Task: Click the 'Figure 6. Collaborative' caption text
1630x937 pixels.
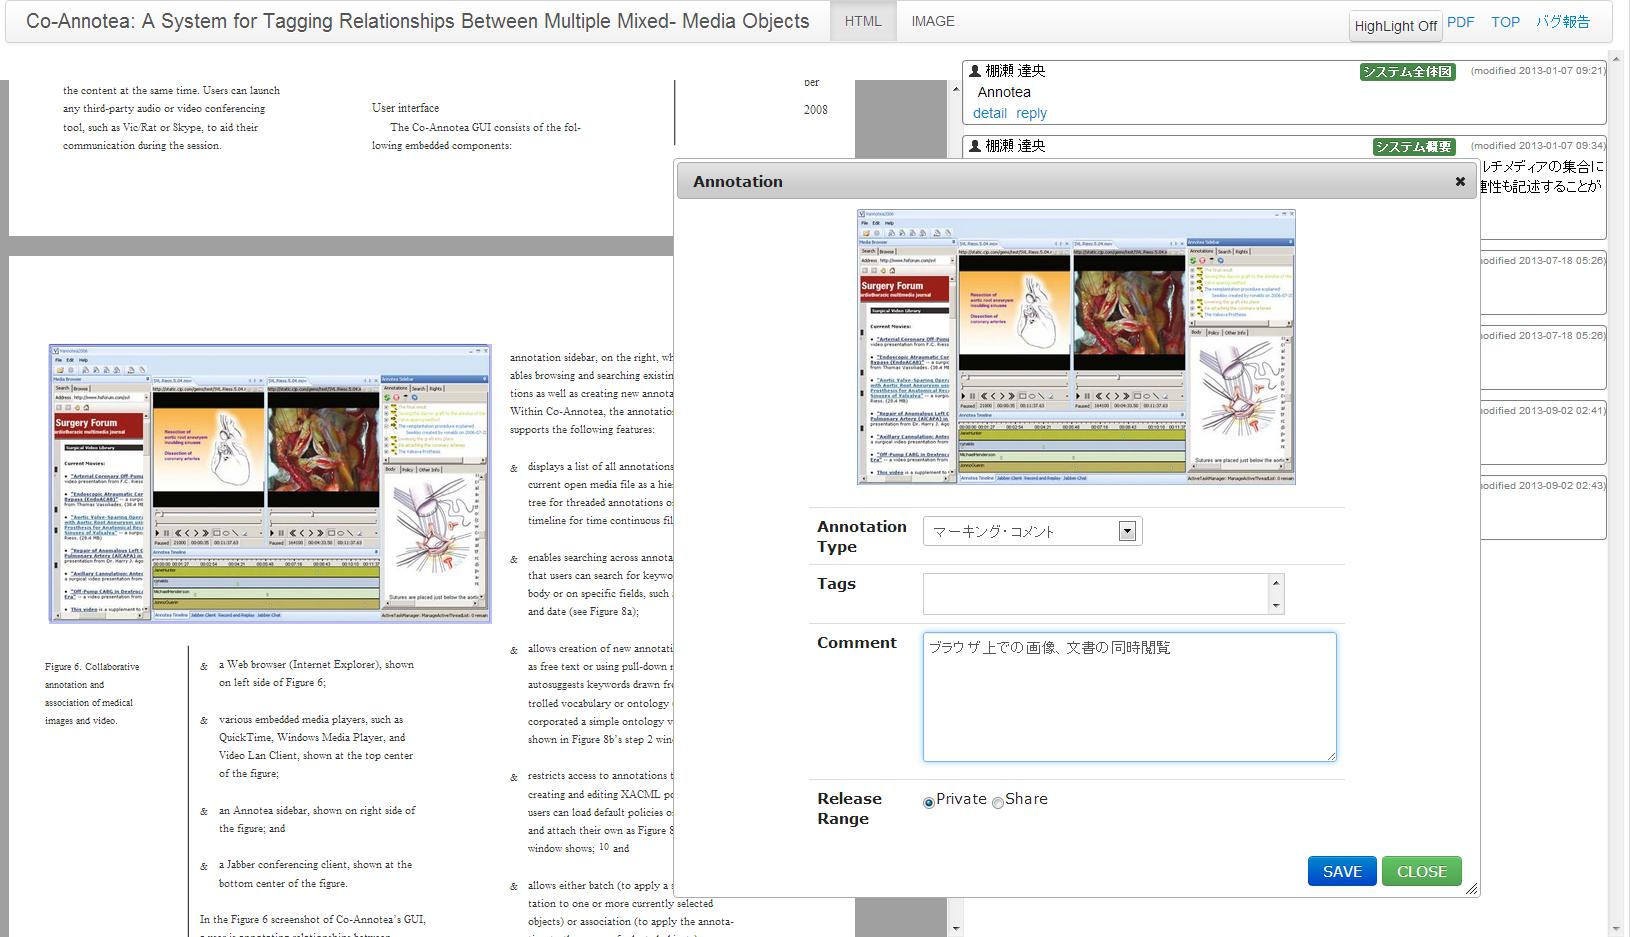Action: (92, 666)
